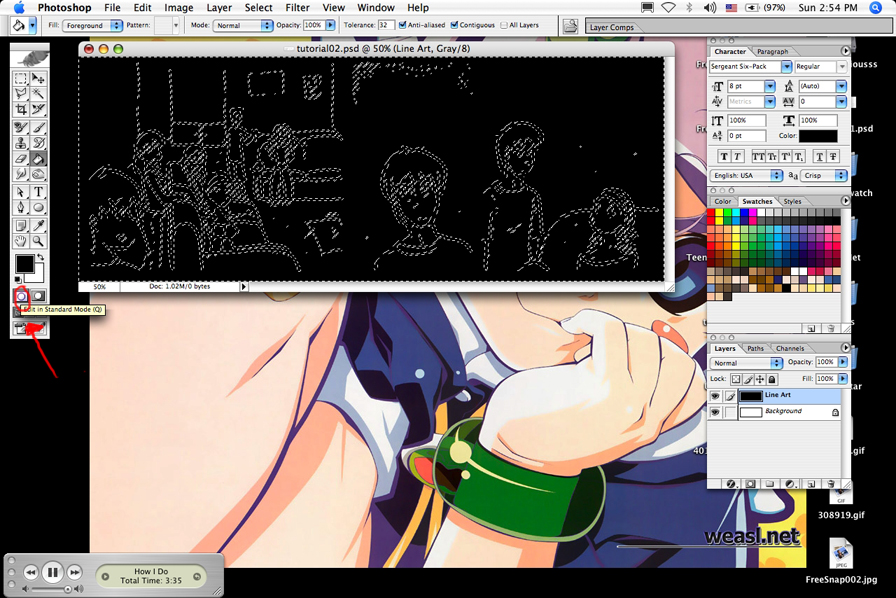Select the Magic Wand tool
The image size is (896, 598).
(38, 93)
